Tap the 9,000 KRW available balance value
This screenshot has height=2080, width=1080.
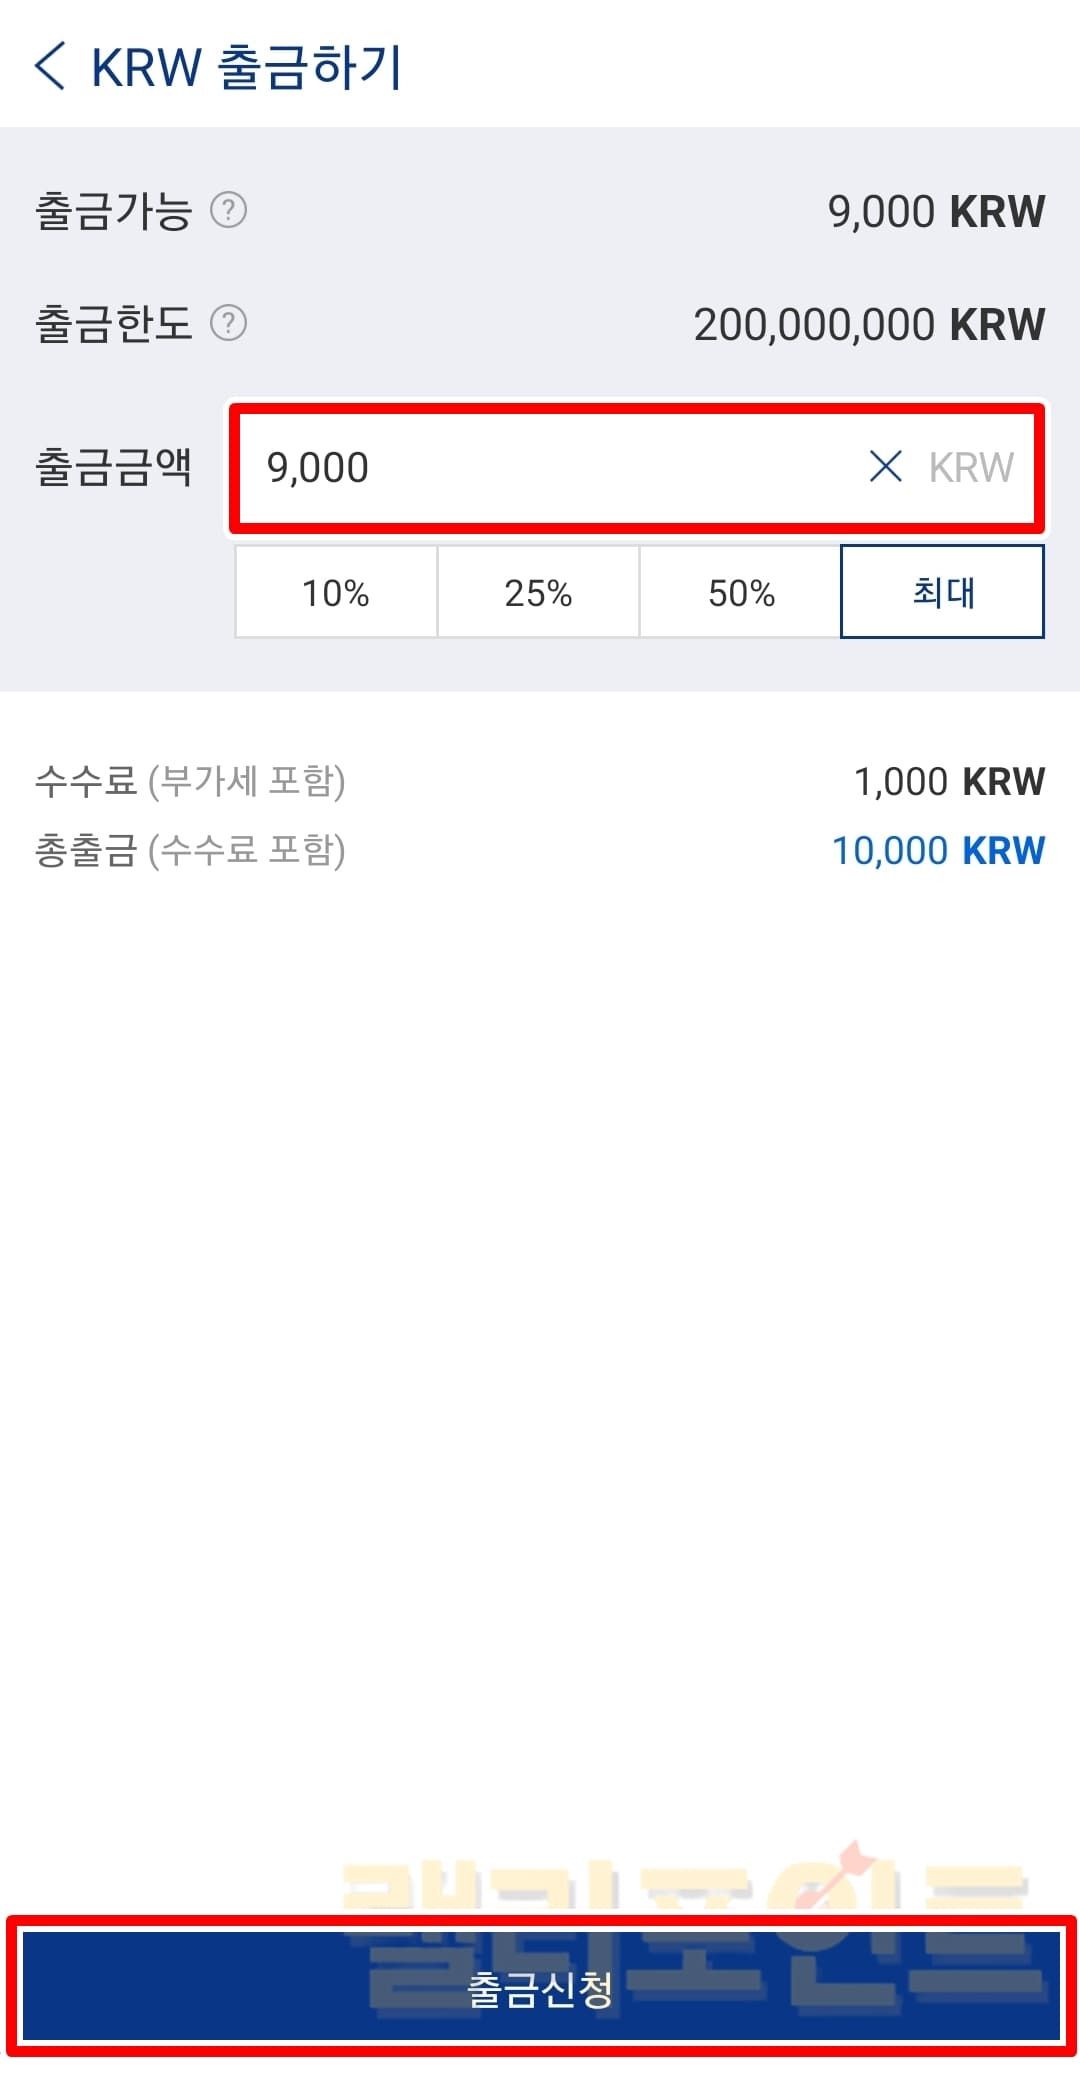tap(936, 212)
